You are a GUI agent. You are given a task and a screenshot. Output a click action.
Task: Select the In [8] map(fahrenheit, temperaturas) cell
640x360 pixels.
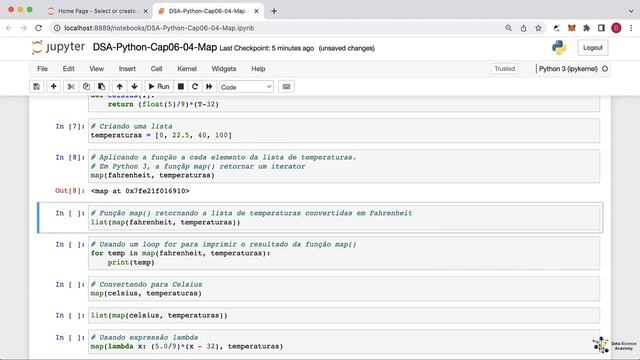click(344, 166)
